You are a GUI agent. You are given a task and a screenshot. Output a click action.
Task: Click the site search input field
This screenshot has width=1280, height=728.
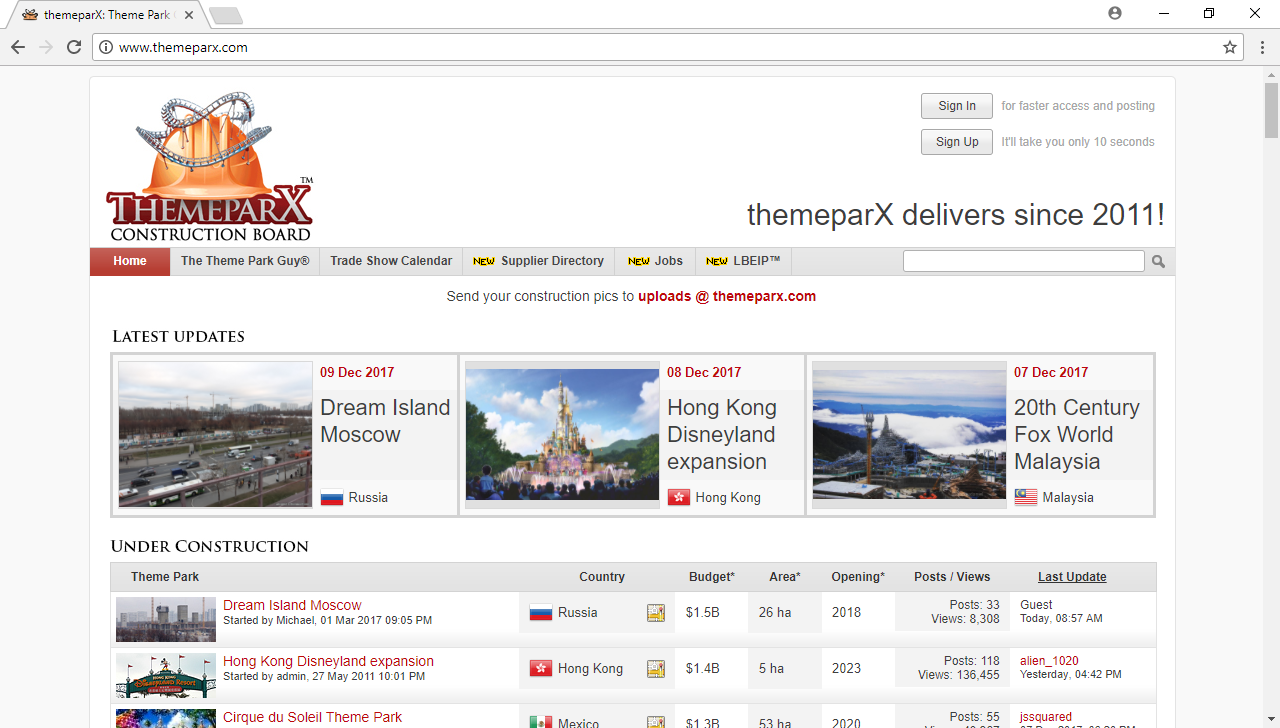1024,261
